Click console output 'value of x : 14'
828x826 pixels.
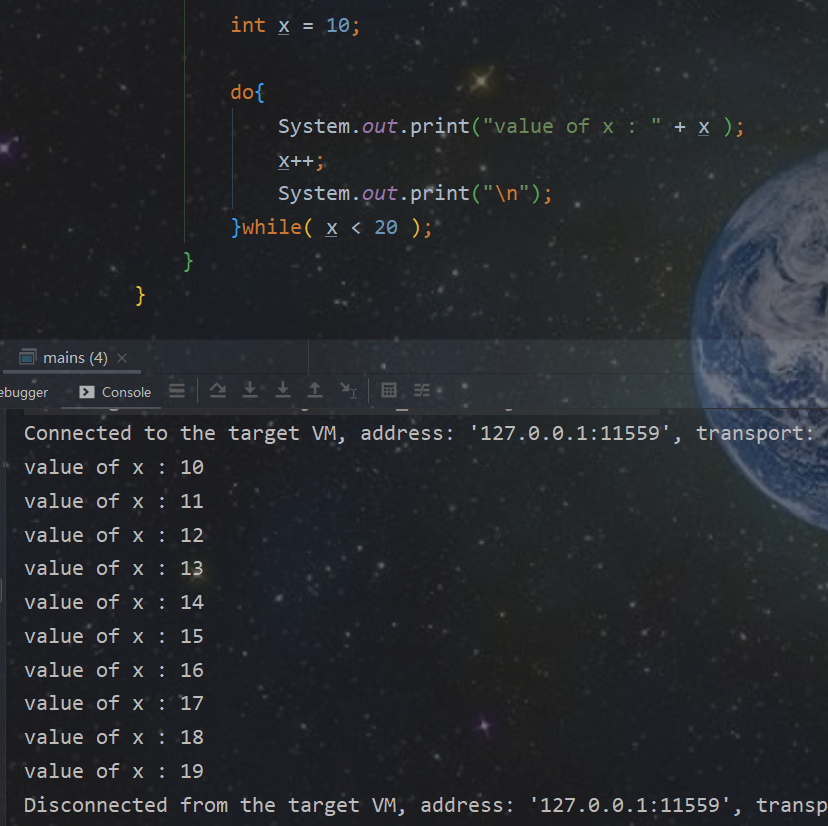[x=114, y=602]
